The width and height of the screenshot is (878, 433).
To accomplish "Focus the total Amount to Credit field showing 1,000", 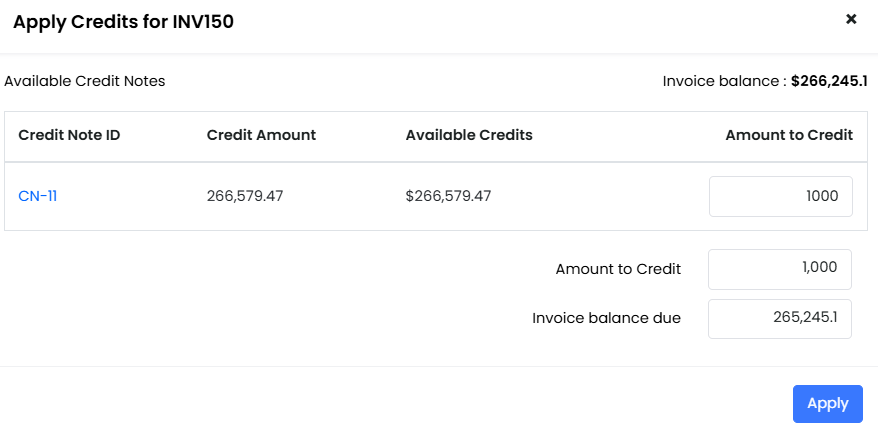I will (x=779, y=269).
